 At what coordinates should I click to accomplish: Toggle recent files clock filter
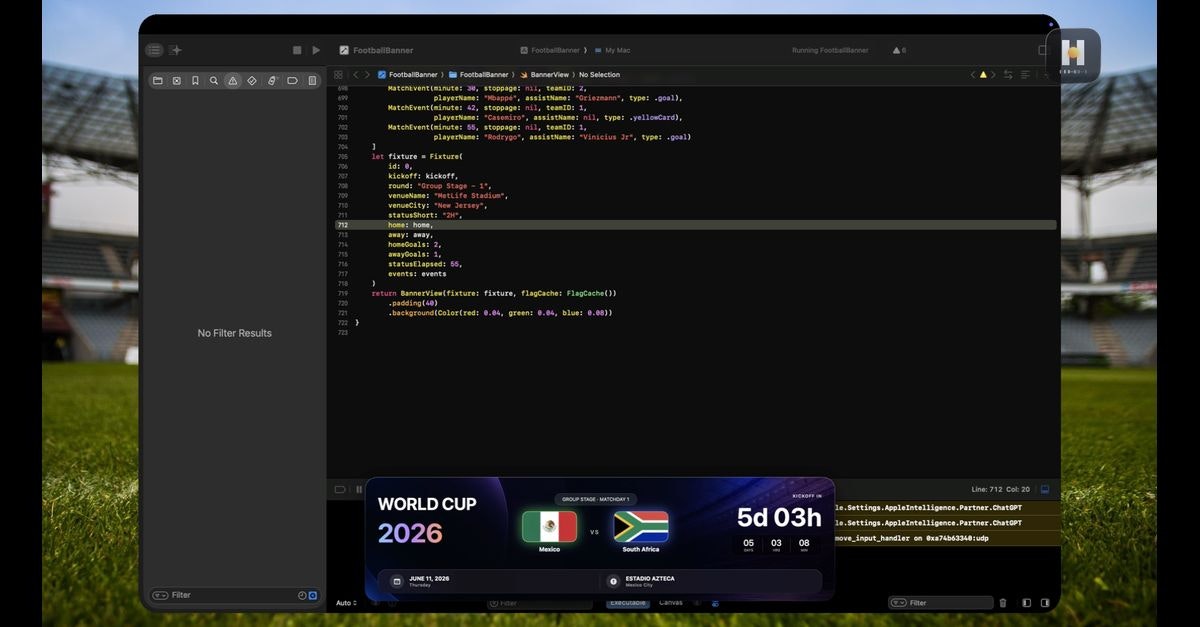pos(302,595)
